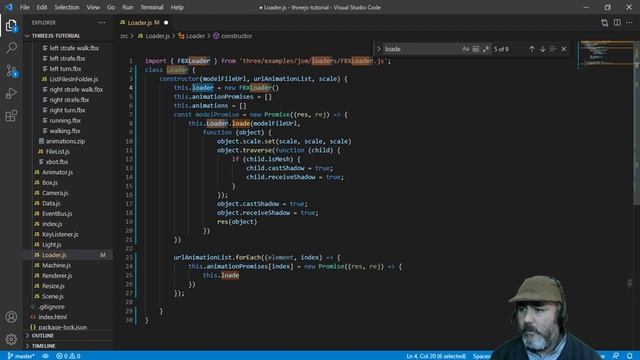Open the Selection menu
The image size is (640, 360).
[x=67, y=7]
